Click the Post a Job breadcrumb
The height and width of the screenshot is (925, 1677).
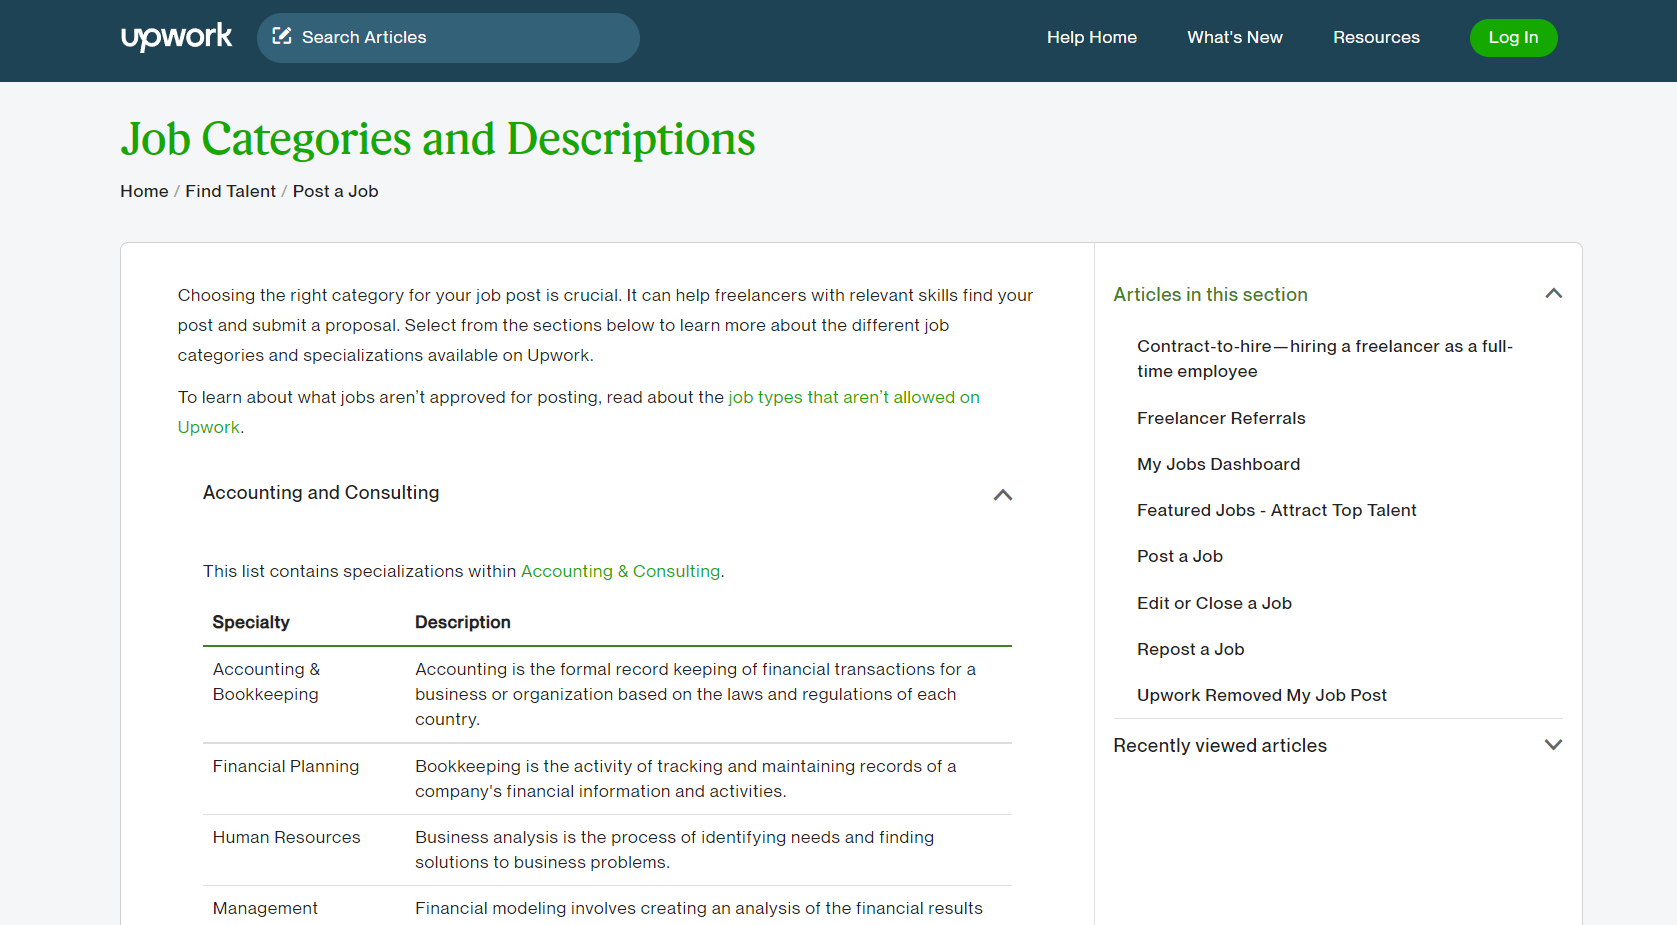pos(335,191)
